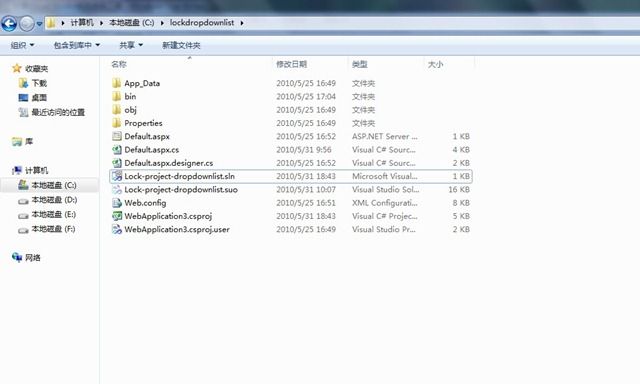This screenshot has width=640, height=384.
Task: Select the file name Lock-project-dropdownlist.suo
Action: click(x=181, y=189)
